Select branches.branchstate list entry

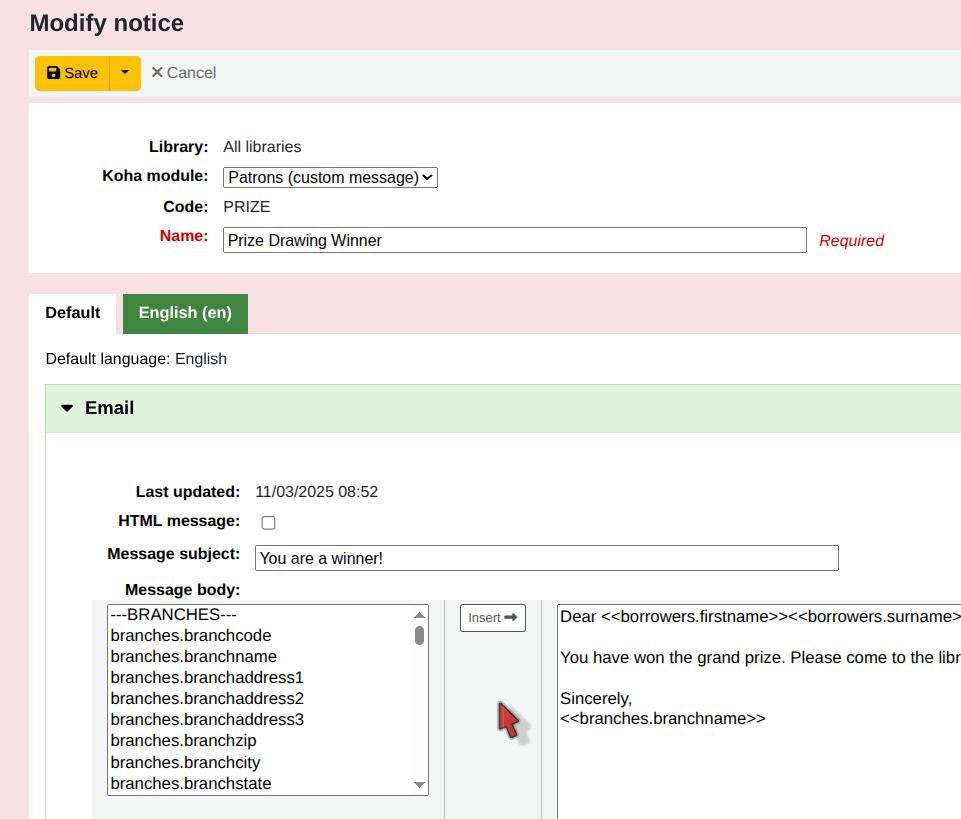tap(191, 784)
